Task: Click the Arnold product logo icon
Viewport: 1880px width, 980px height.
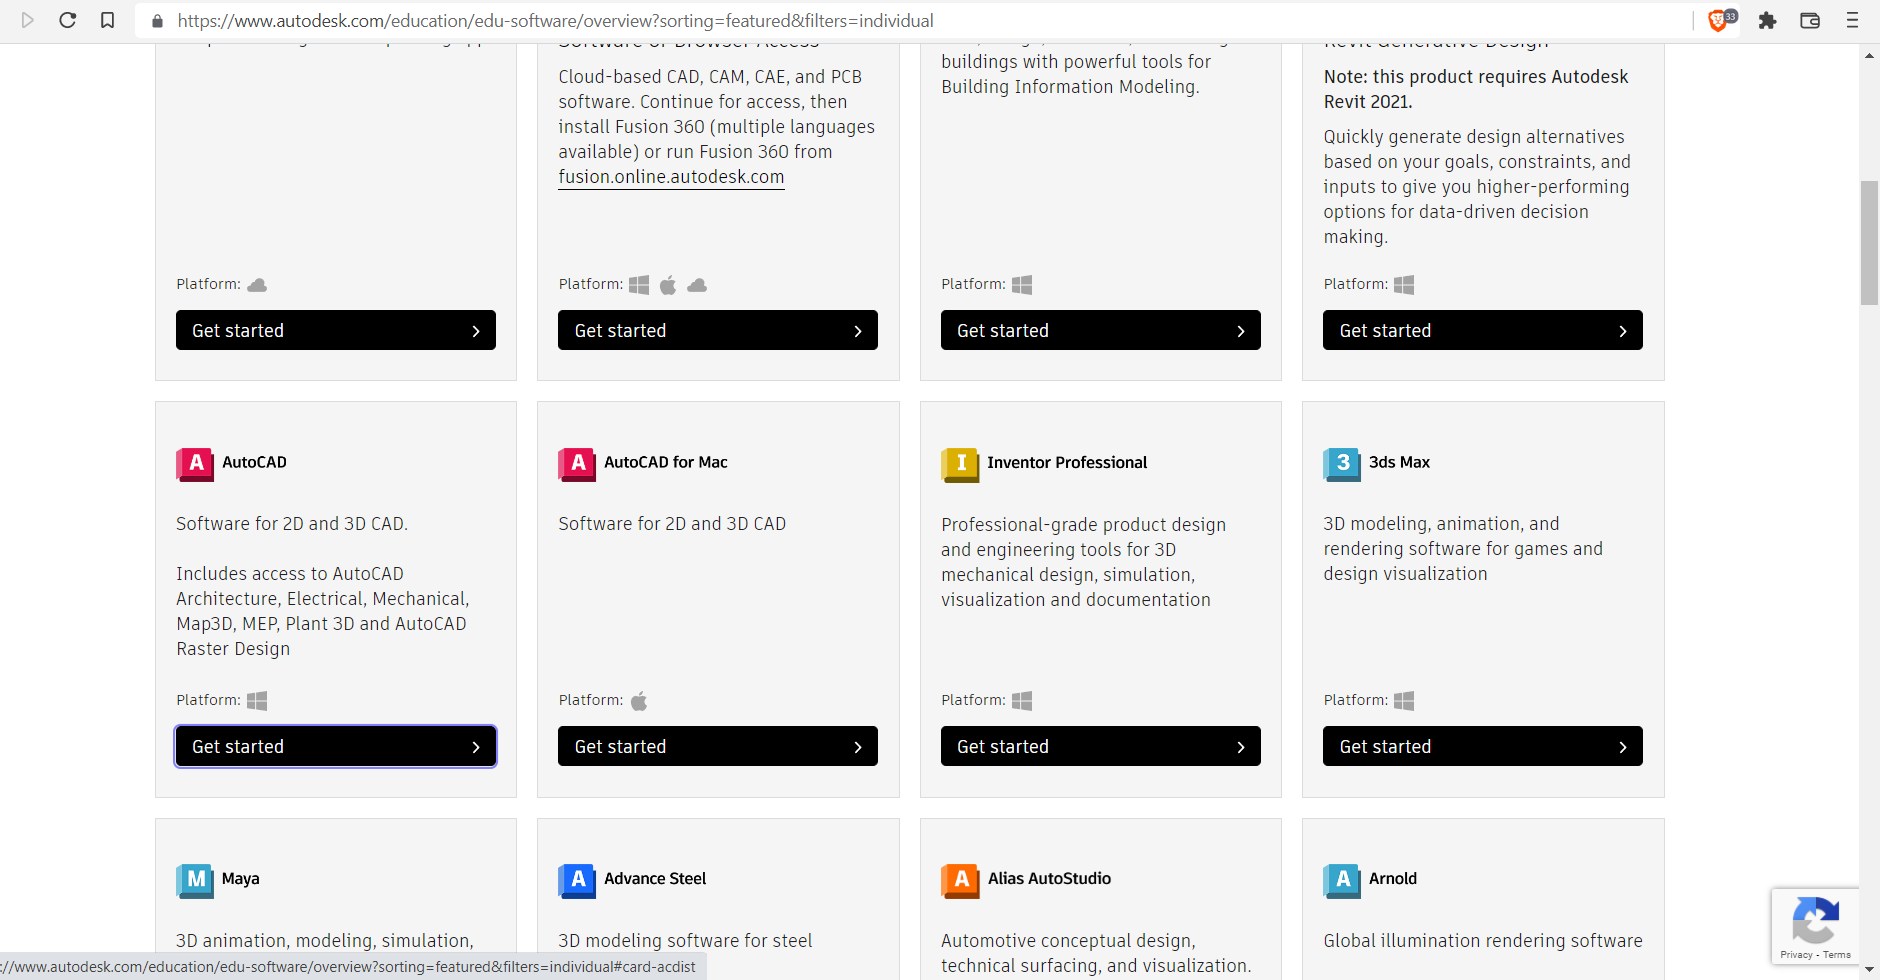Action: tap(1342, 880)
